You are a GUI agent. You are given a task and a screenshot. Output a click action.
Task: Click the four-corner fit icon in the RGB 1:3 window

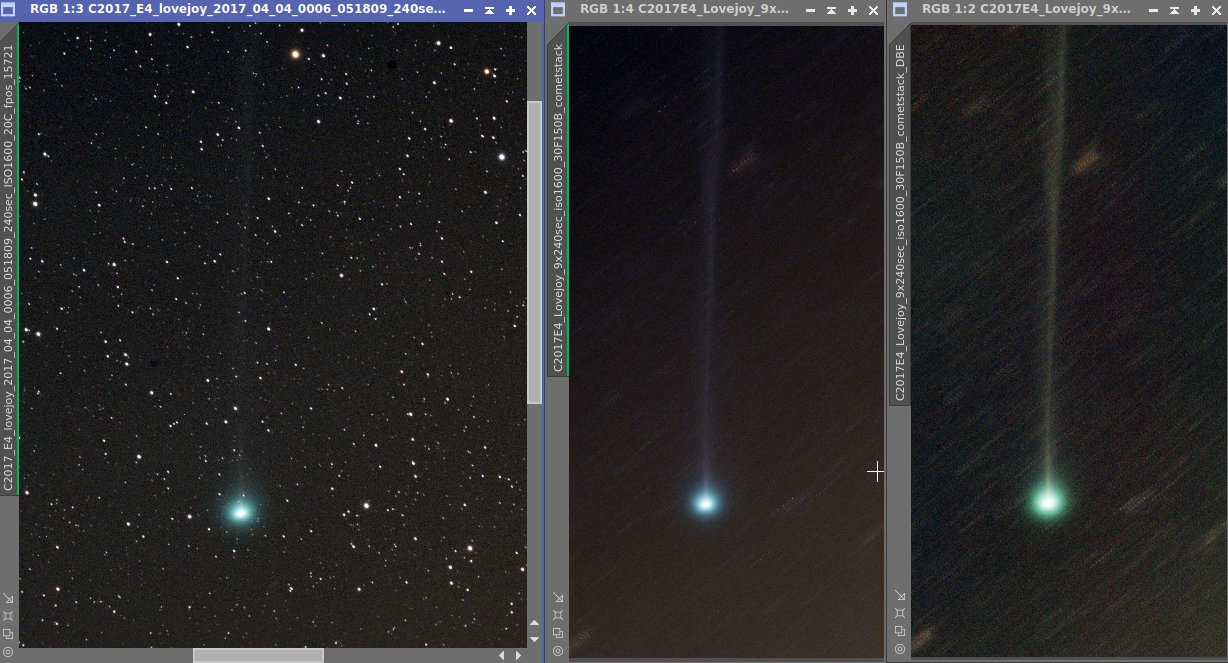point(8,616)
